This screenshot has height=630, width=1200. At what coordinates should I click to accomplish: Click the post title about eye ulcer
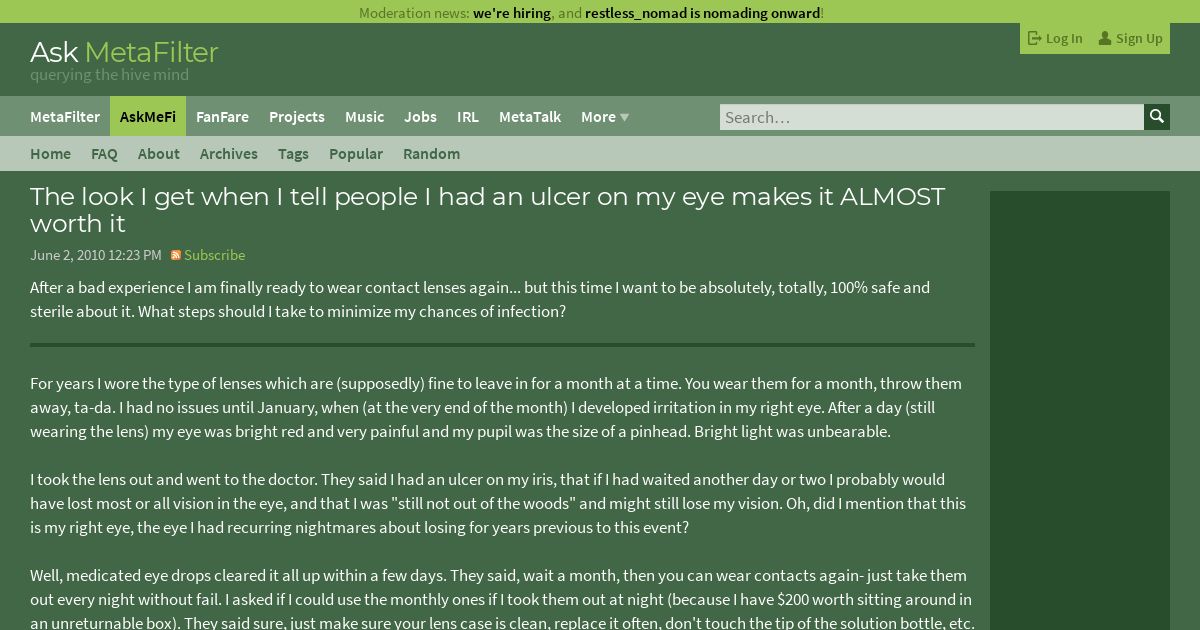pyautogui.click(x=487, y=210)
